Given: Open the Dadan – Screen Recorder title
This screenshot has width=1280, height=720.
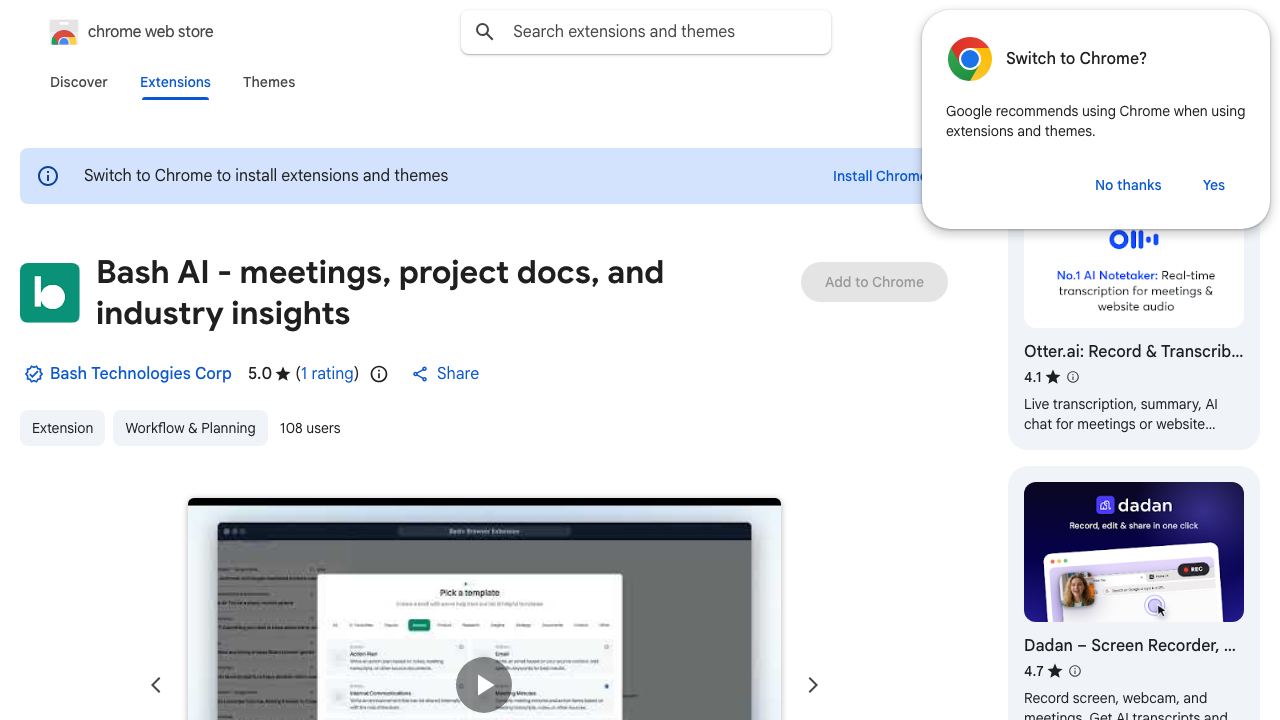Looking at the screenshot, I should [1130, 646].
